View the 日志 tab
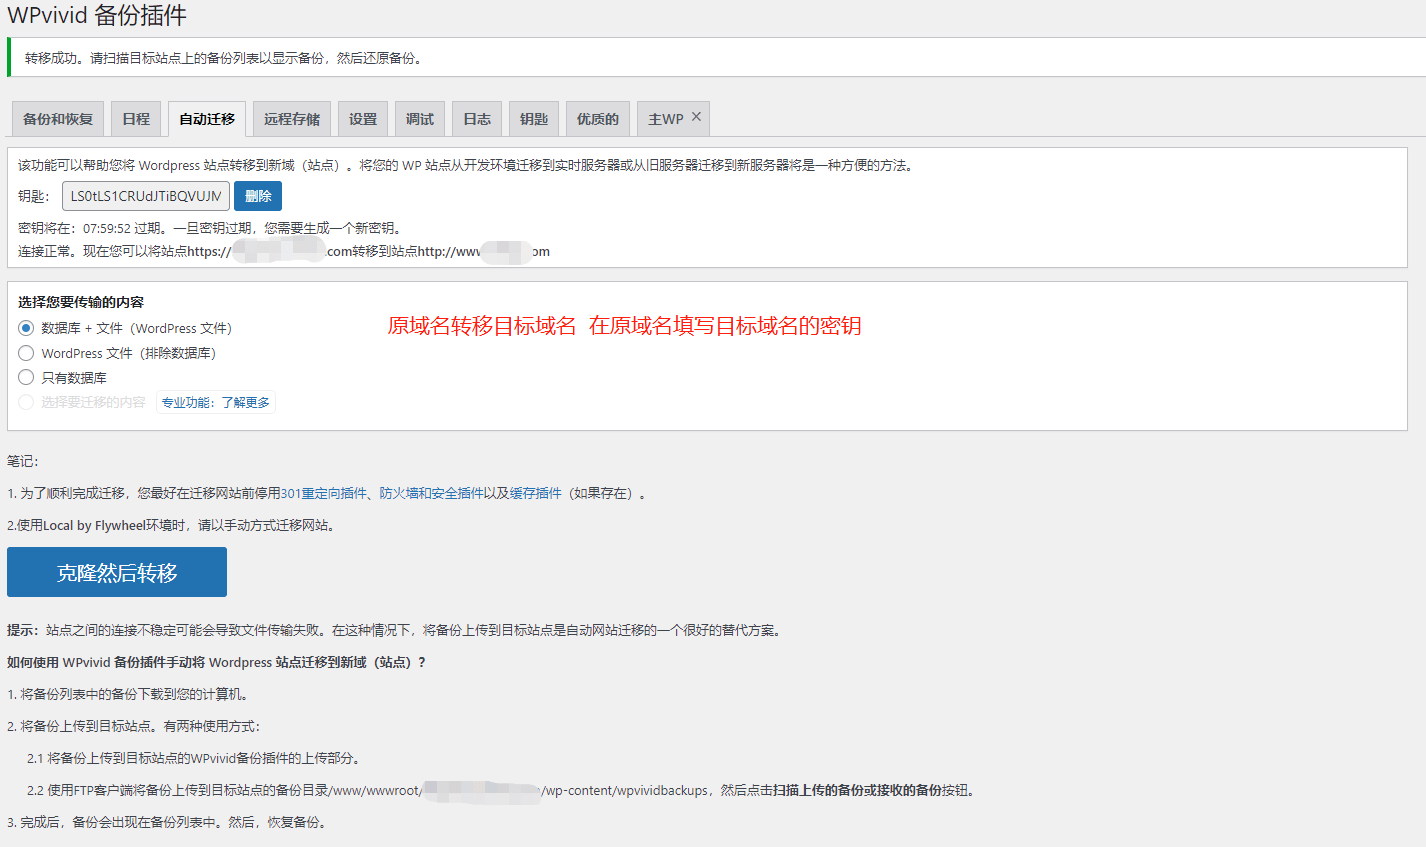The width and height of the screenshot is (1426, 847). tap(477, 119)
